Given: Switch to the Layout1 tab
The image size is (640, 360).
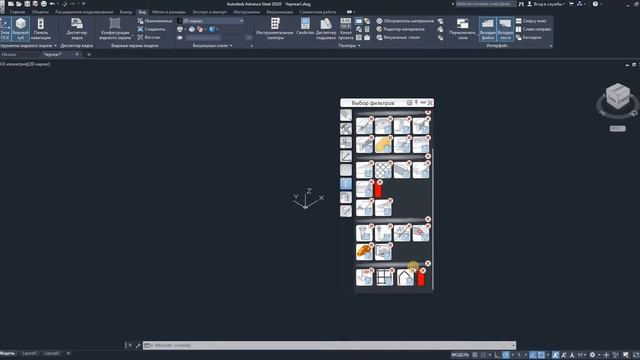Looking at the screenshot, I should tap(29, 353).
